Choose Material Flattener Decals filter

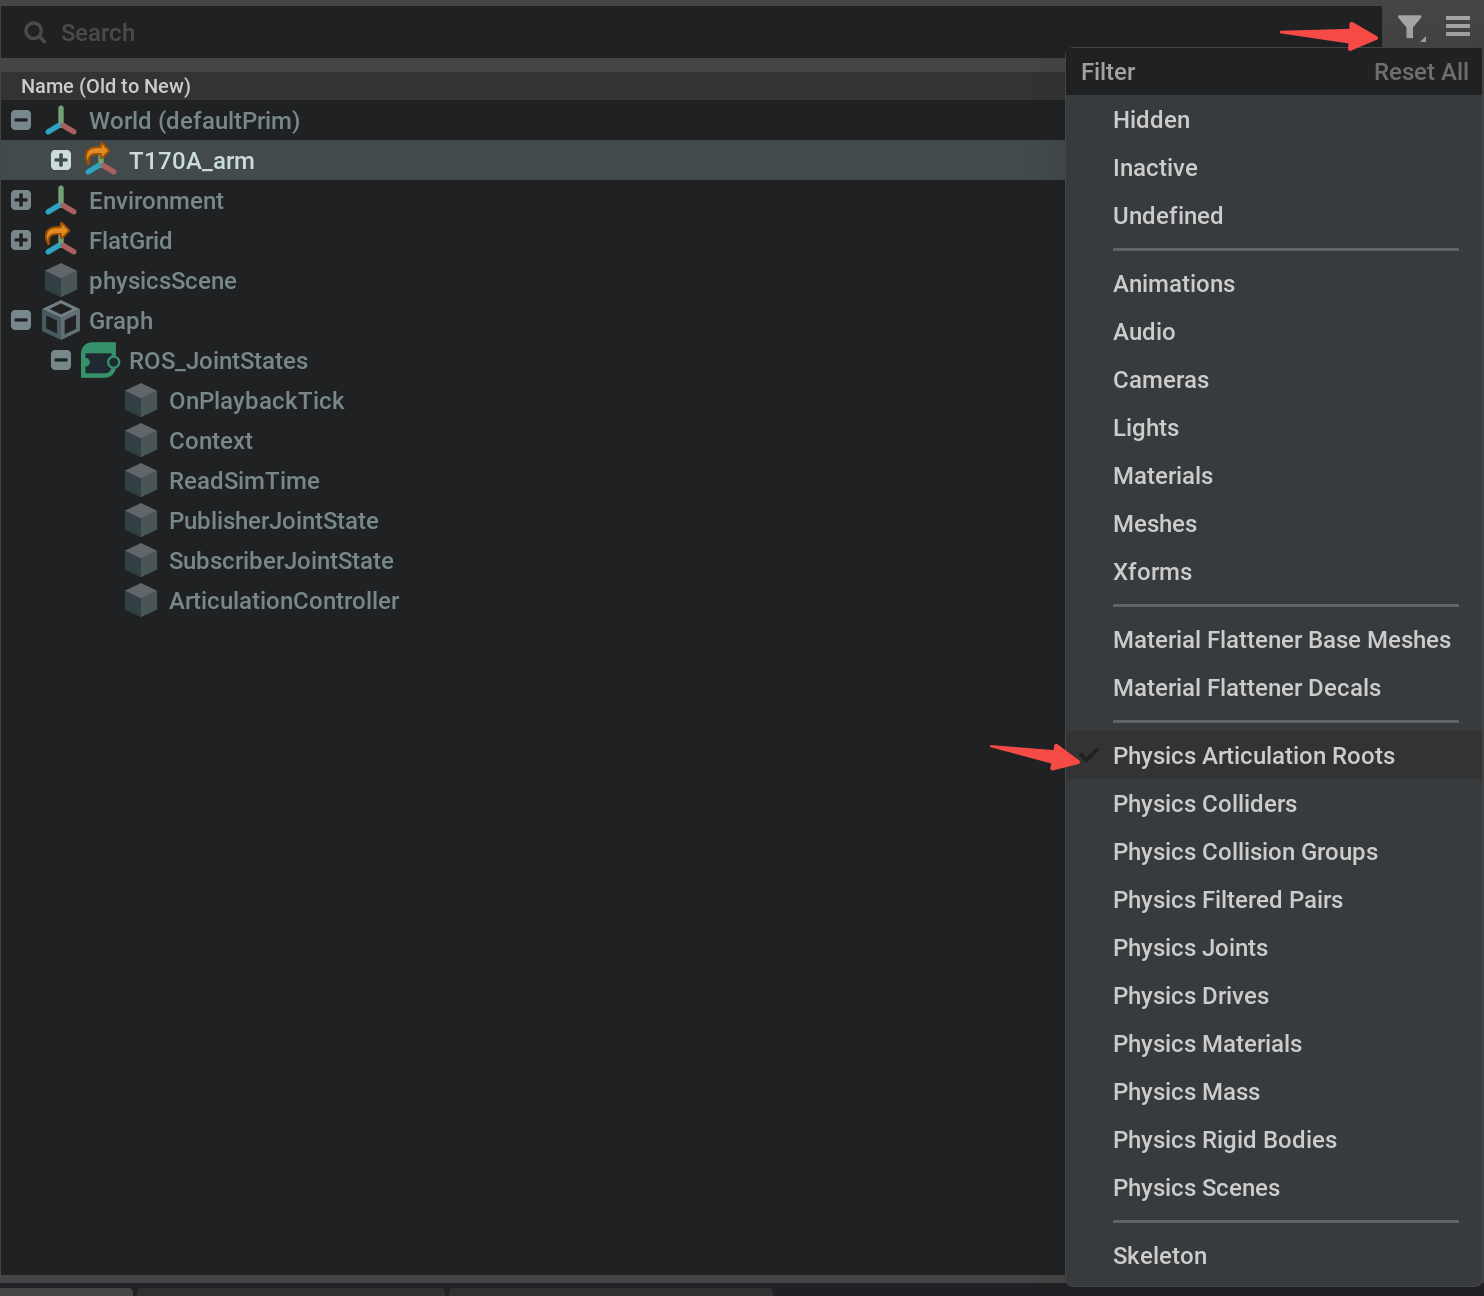pos(1273,688)
